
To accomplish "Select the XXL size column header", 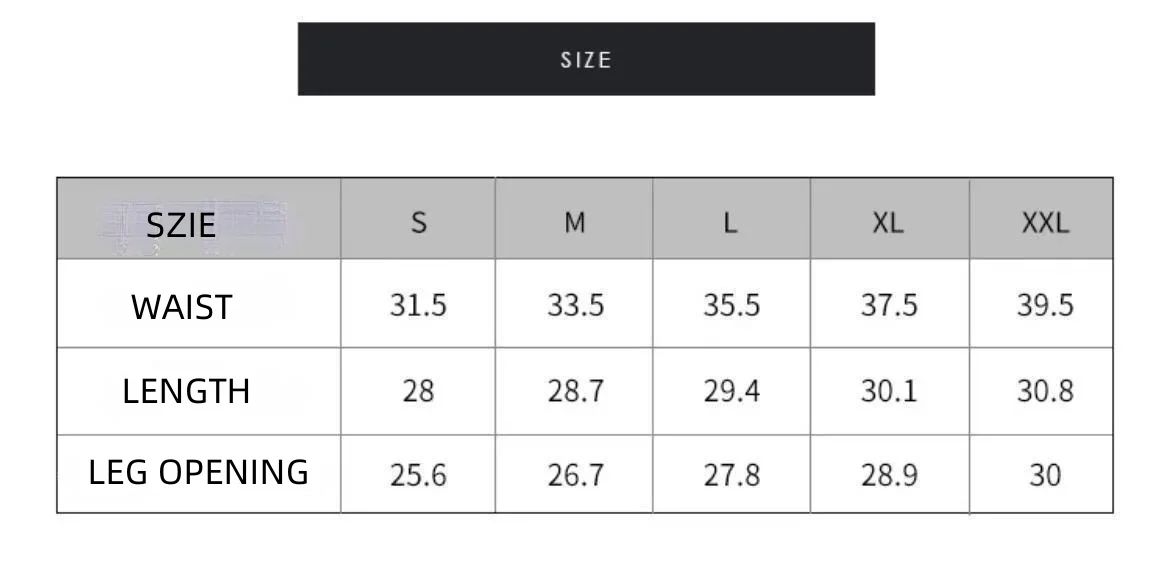I will pyautogui.click(x=1045, y=222).
